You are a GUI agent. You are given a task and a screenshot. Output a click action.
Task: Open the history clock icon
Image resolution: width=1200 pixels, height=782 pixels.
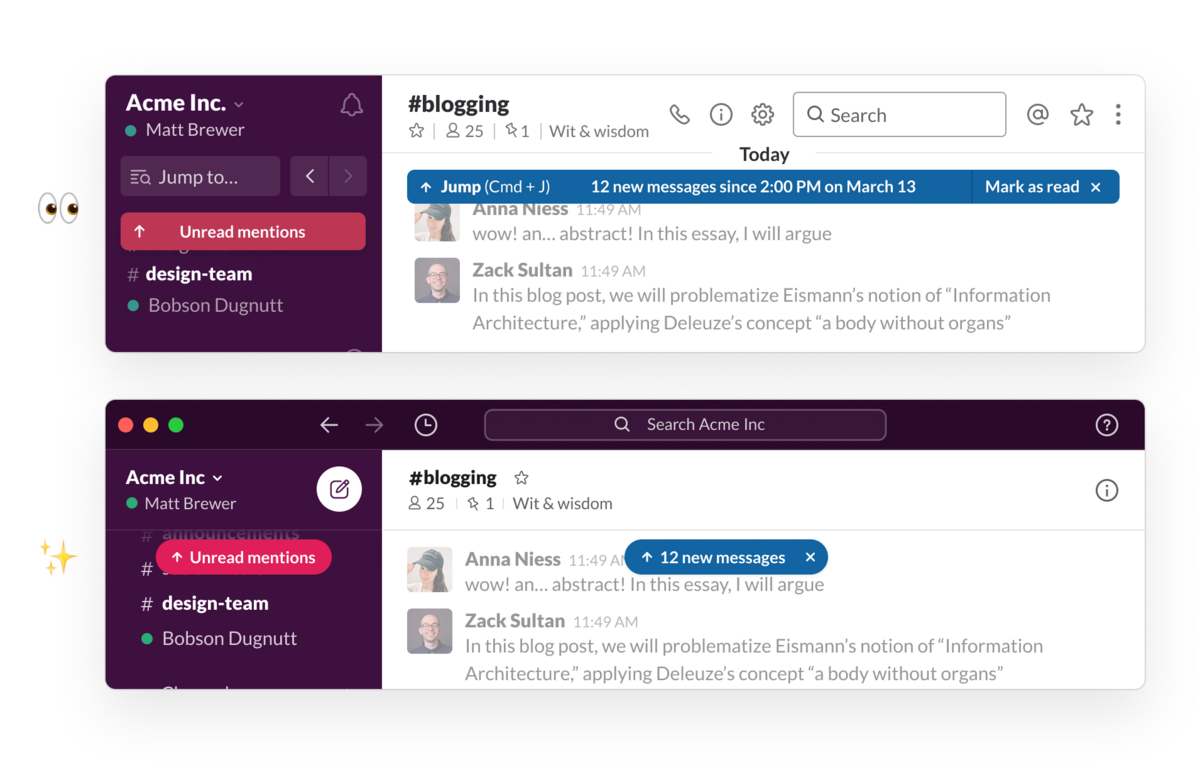426,425
